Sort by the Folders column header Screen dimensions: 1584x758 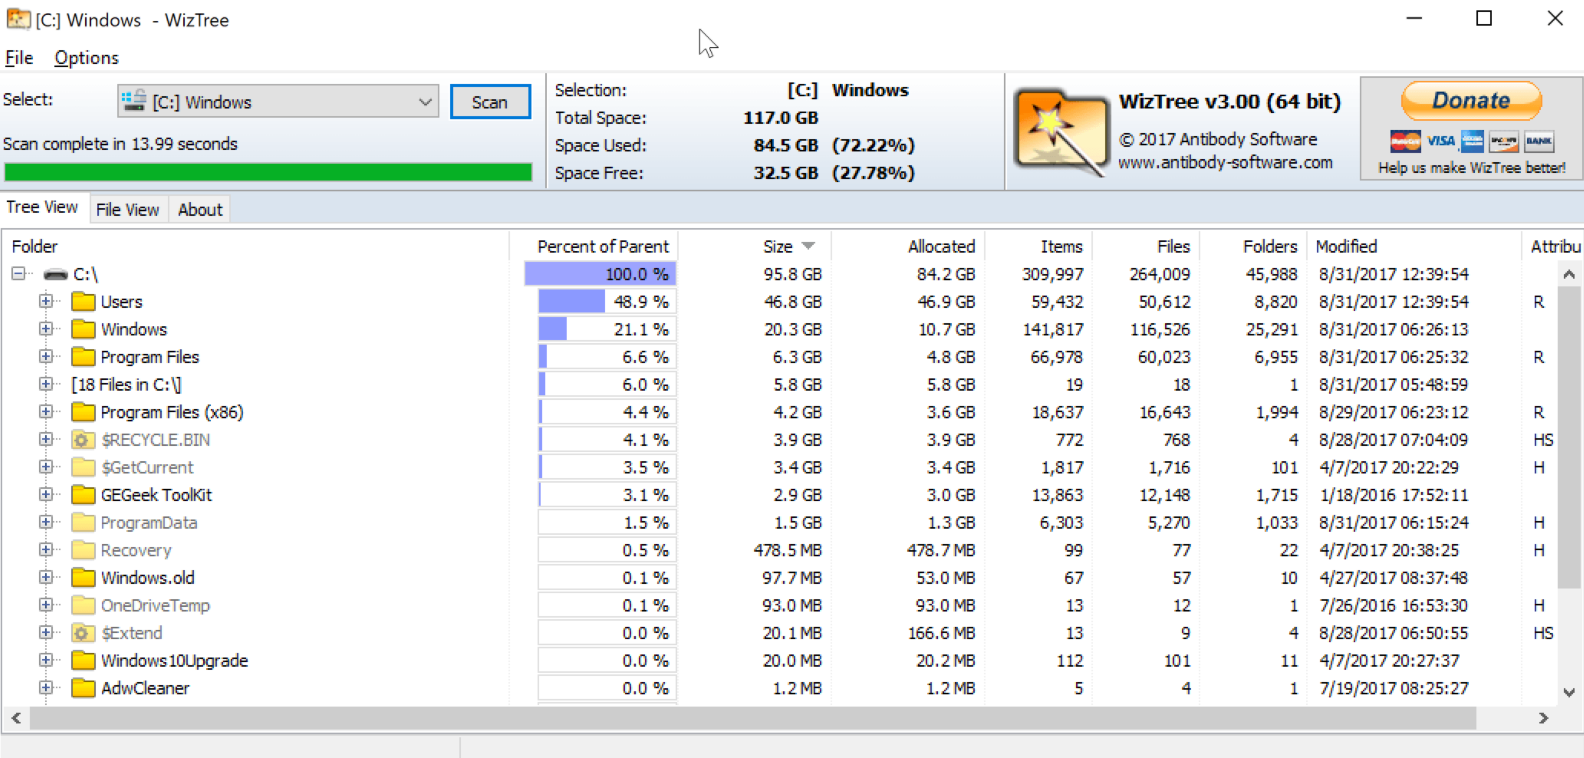1253,246
